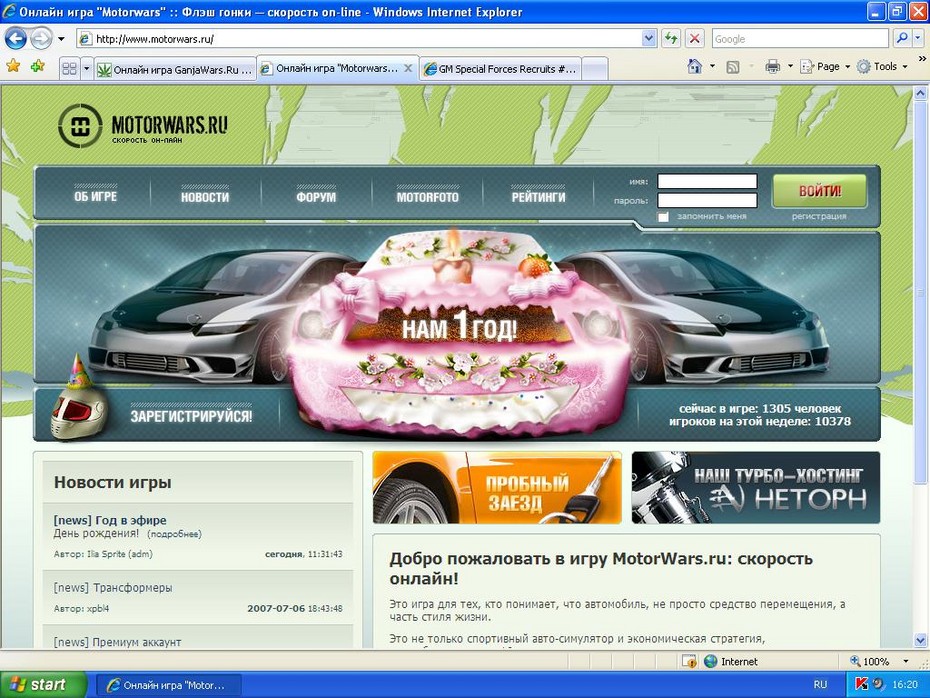Image resolution: width=930 pixels, height=698 pixels.
Task: Click the ЗАРЕГИСТРИРУЙСЯ! banner button
Action: (191, 416)
